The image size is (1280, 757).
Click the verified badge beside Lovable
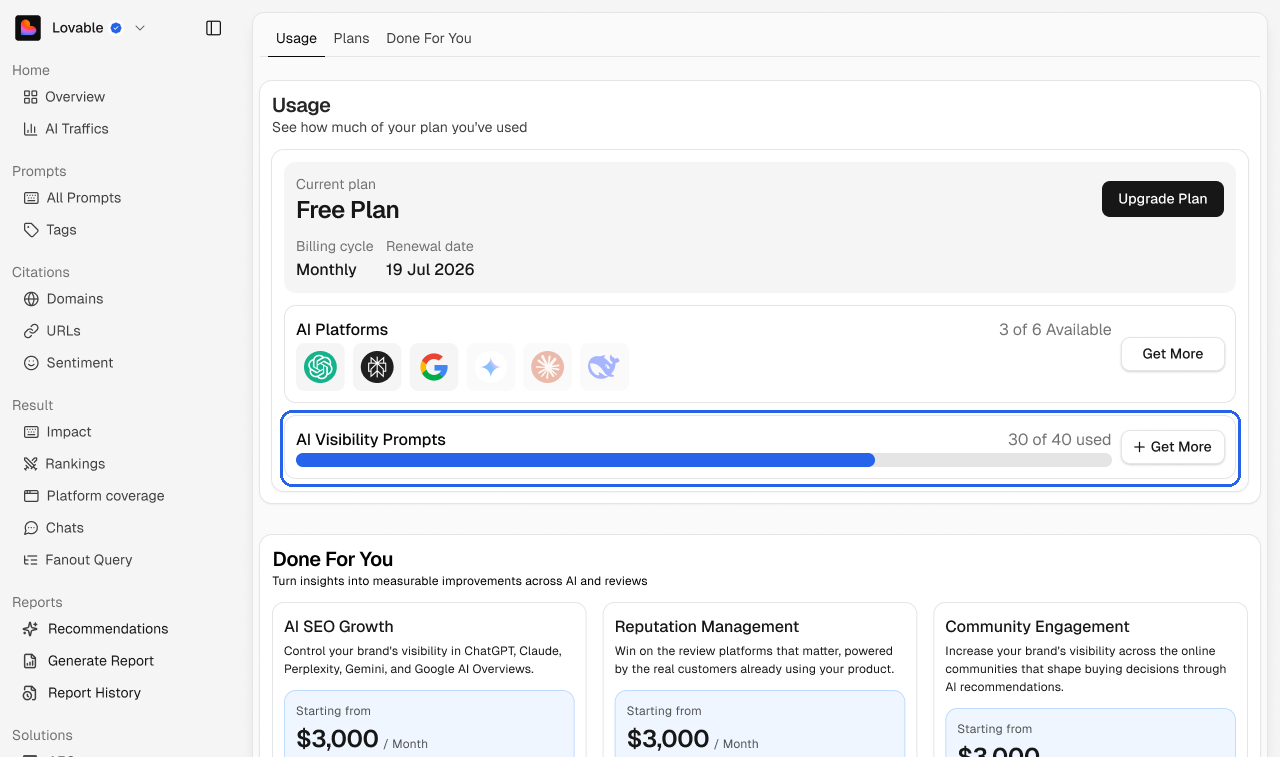coord(116,28)
